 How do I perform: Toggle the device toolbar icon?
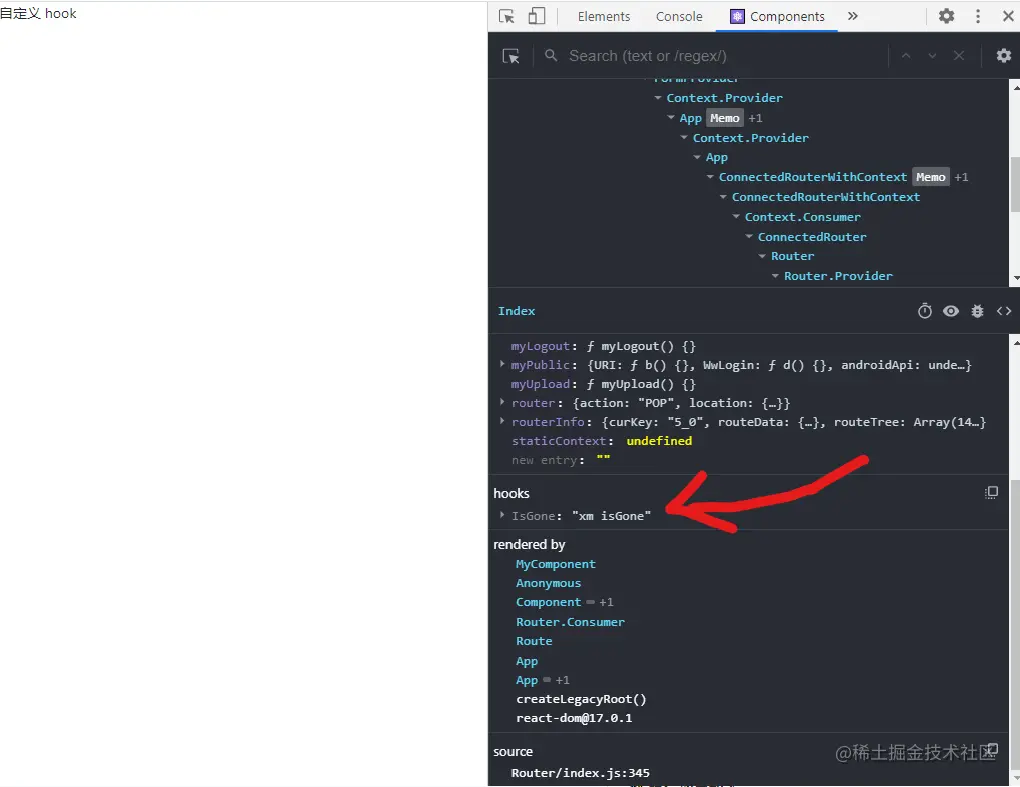pyautogui.click(x=536, y=16)
